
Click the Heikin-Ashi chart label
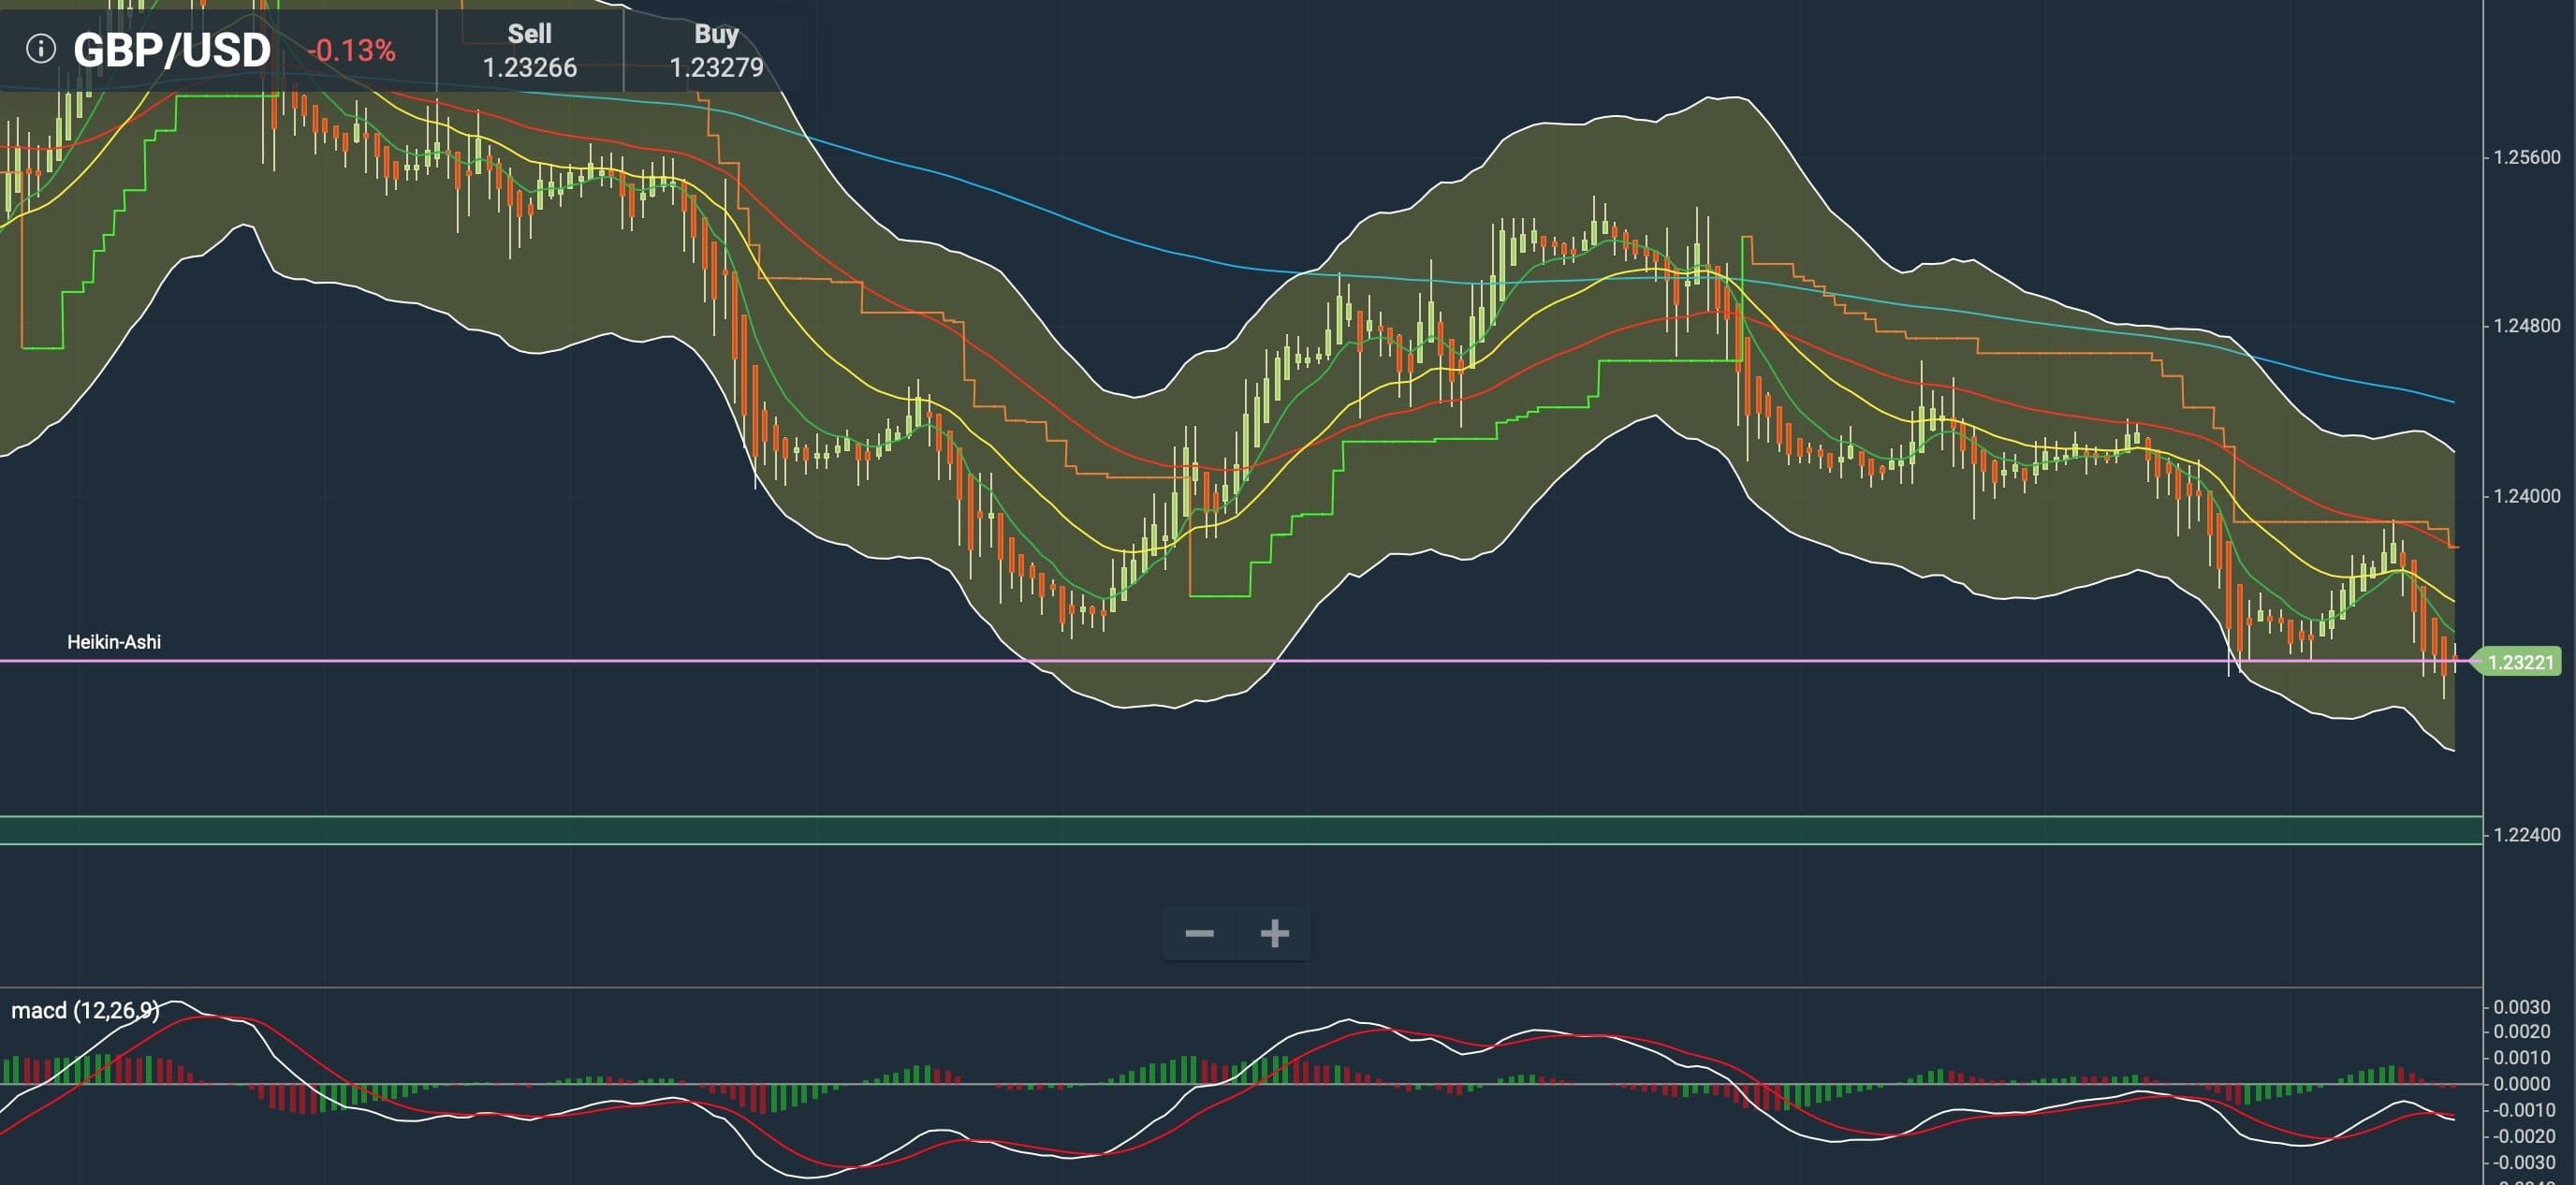tap(114, 642)
